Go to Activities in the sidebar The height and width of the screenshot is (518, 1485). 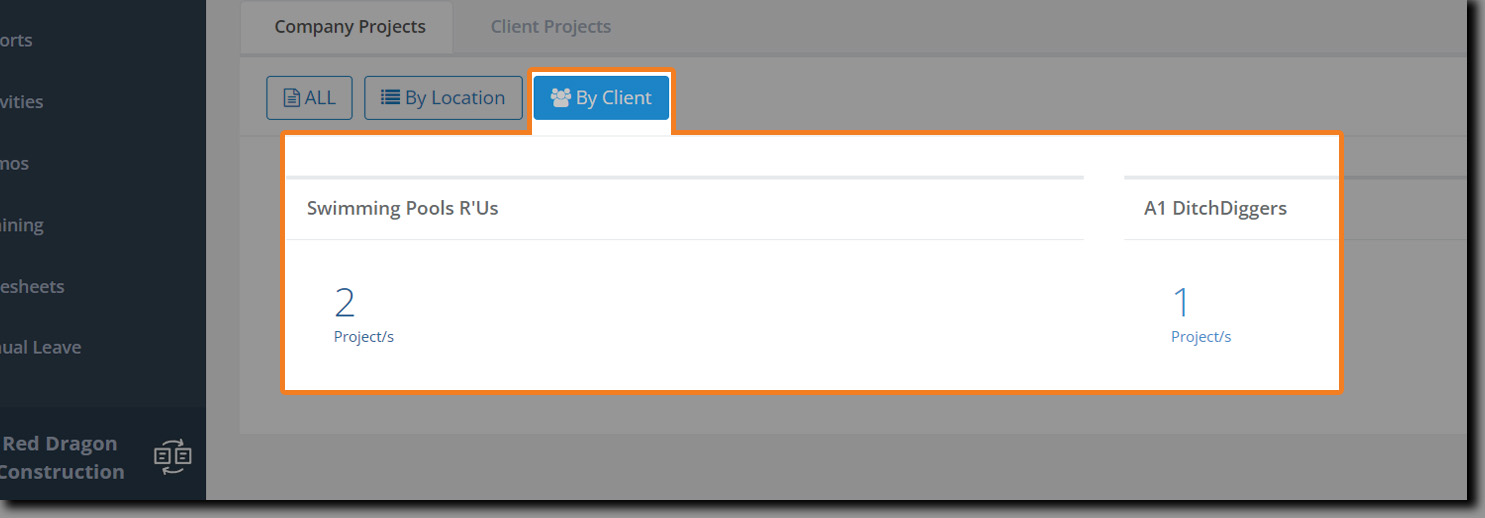21,101
